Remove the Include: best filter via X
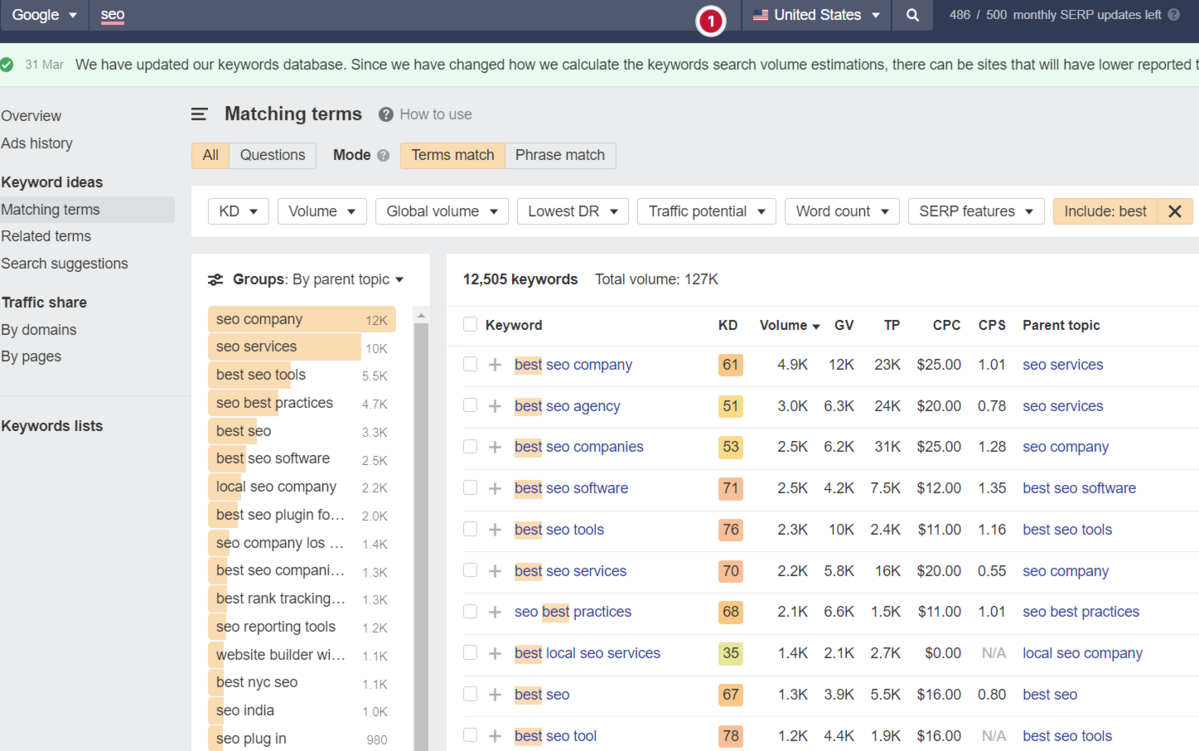This screenshot has width=1199, height=751. (x=1175, y=211)
